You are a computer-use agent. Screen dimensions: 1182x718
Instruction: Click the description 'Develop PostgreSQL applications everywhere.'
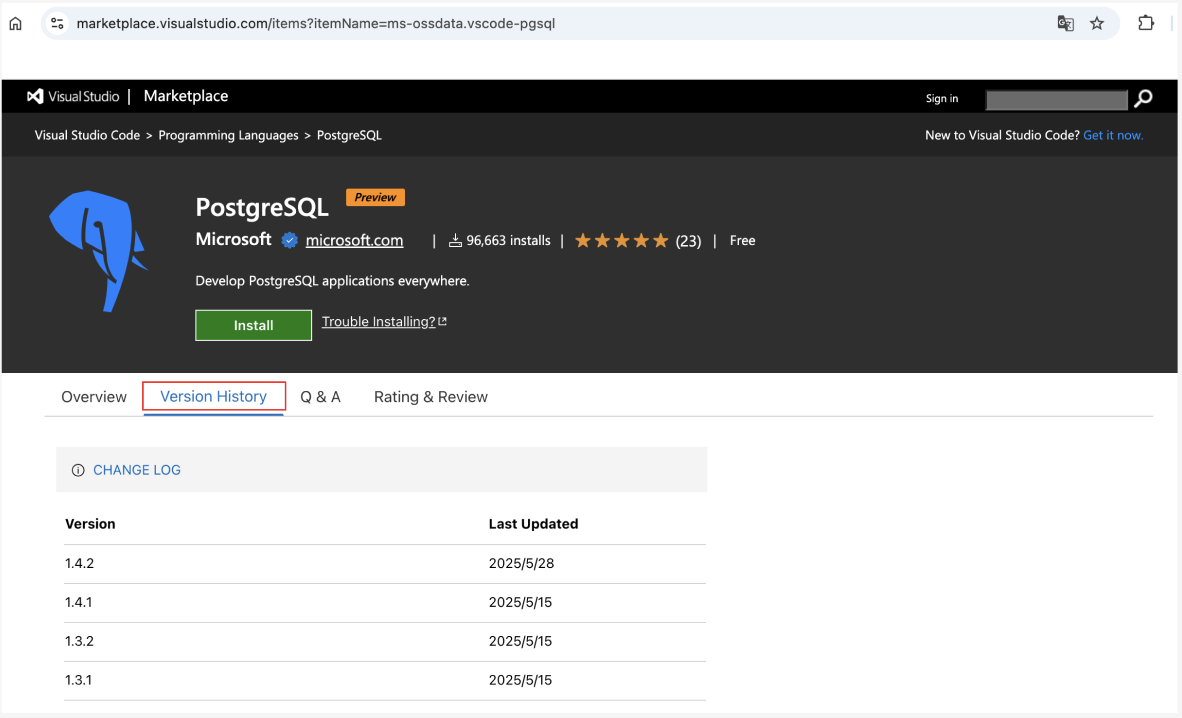pyautogui.click(x=332, y=281)
